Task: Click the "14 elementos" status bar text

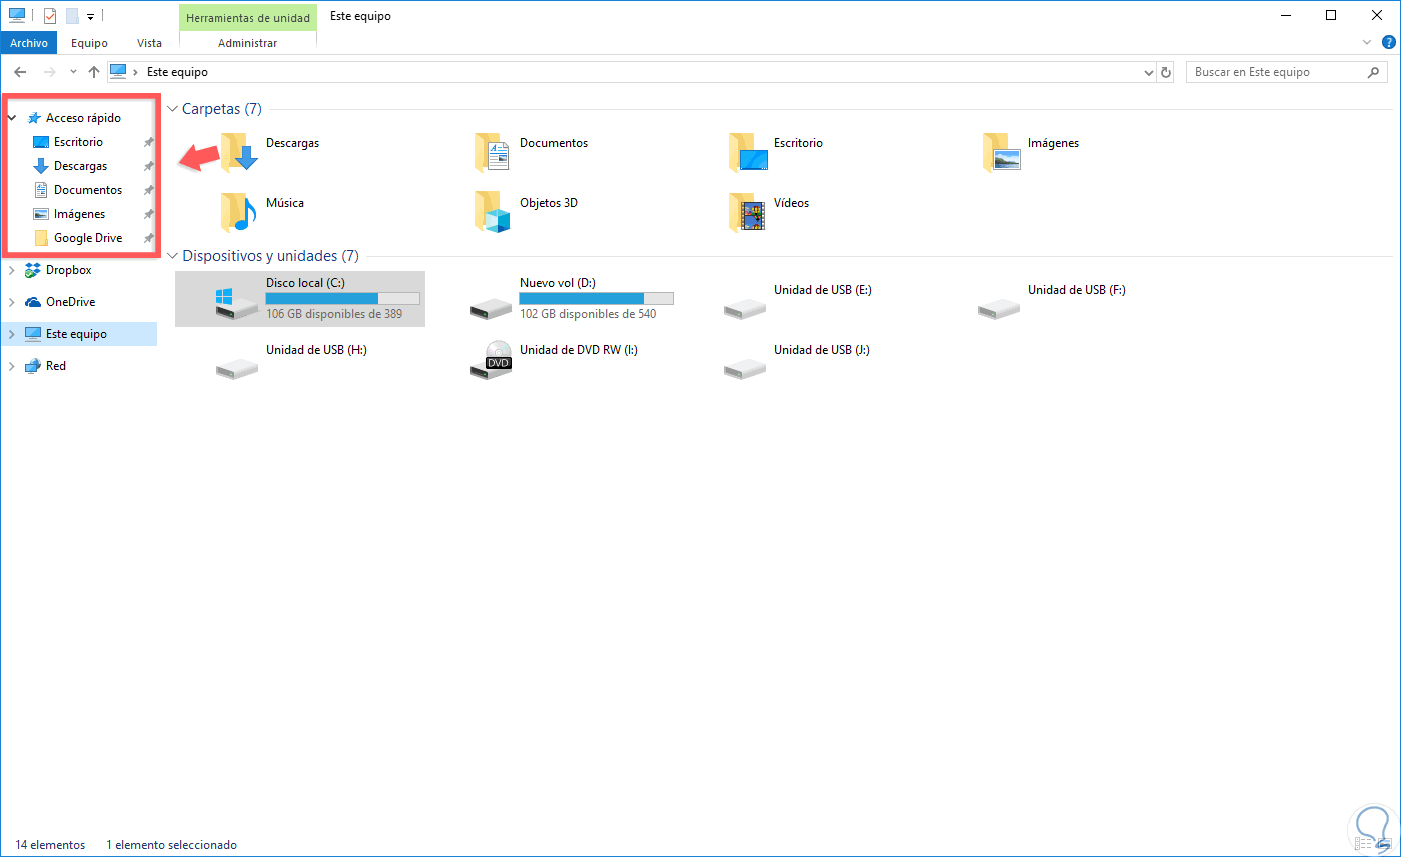Action: coord(50,845)
